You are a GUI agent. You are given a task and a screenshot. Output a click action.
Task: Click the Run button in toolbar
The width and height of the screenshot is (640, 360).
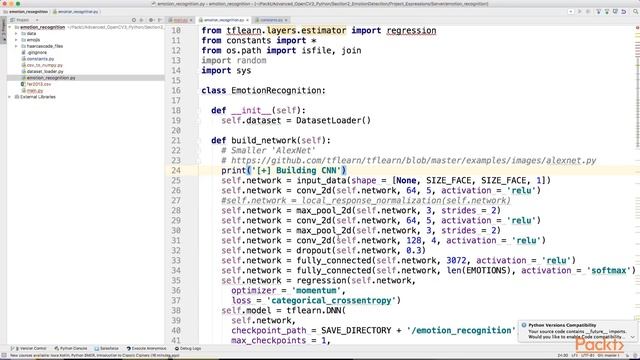[579, 12]
